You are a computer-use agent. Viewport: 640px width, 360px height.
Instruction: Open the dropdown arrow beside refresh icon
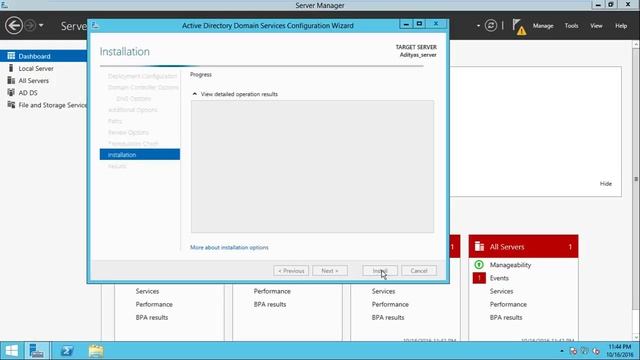478,26
